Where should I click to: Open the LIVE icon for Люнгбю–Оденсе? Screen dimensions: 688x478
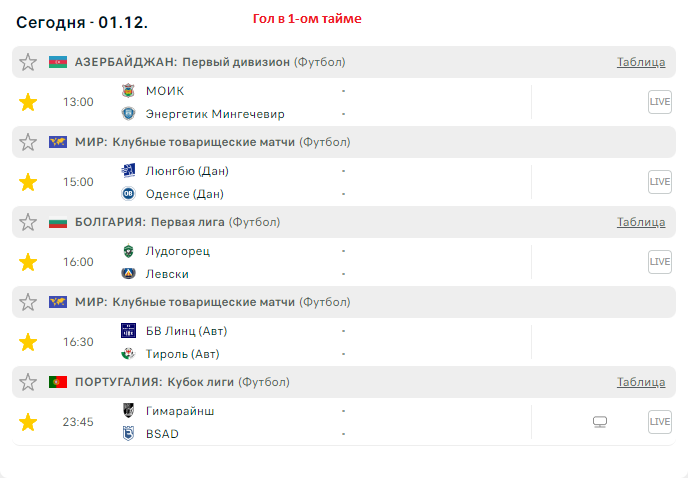click(x=659, y=182)
